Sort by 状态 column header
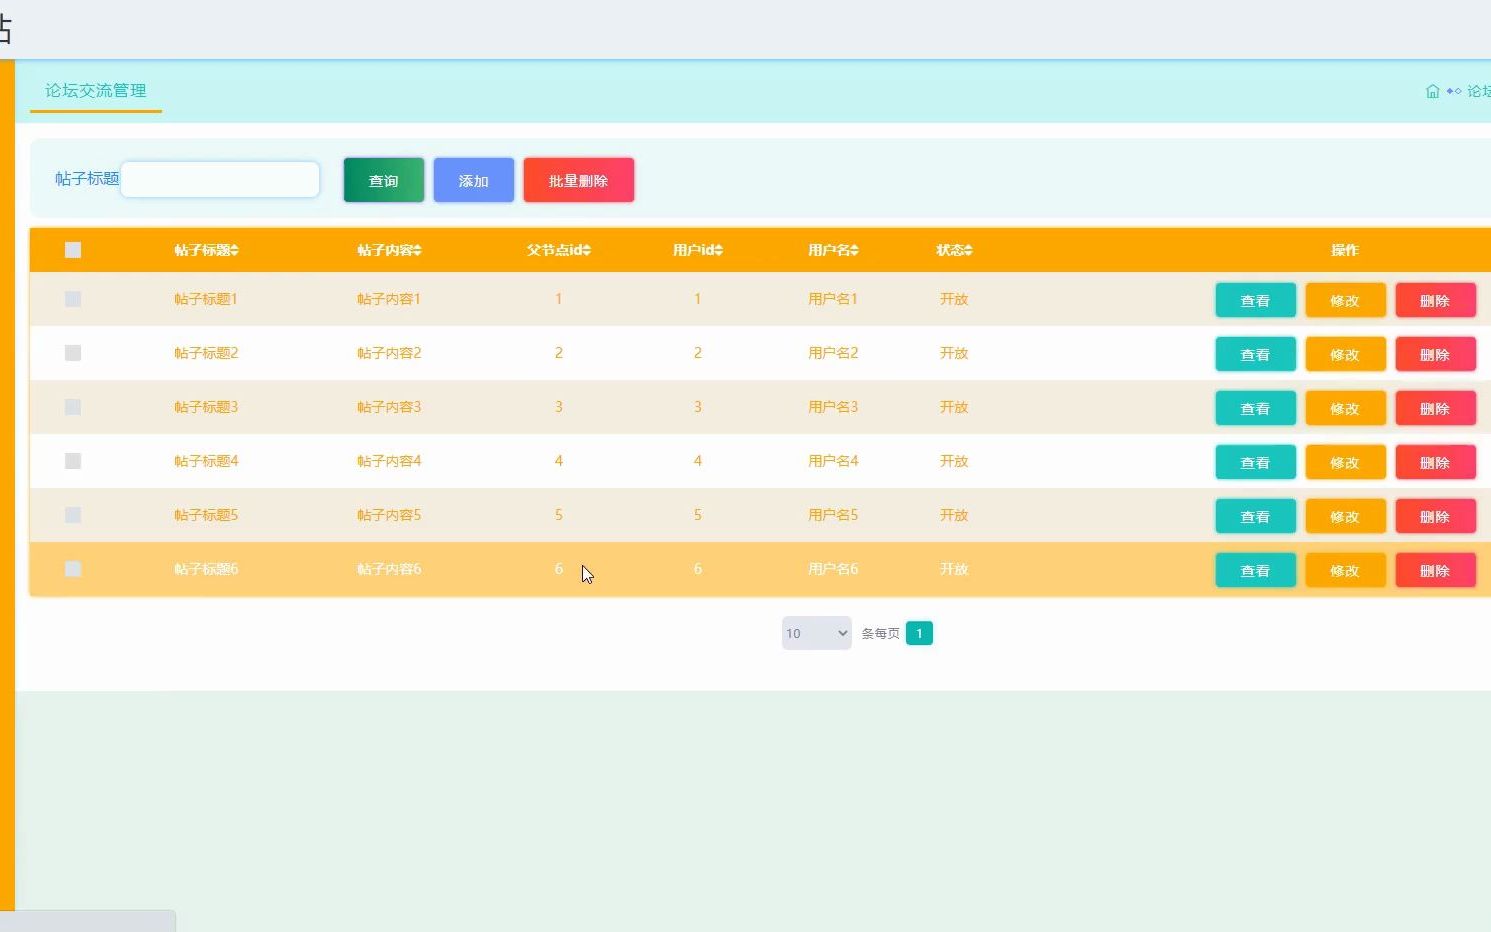The image size is (1491, 932). click(955, 250)
